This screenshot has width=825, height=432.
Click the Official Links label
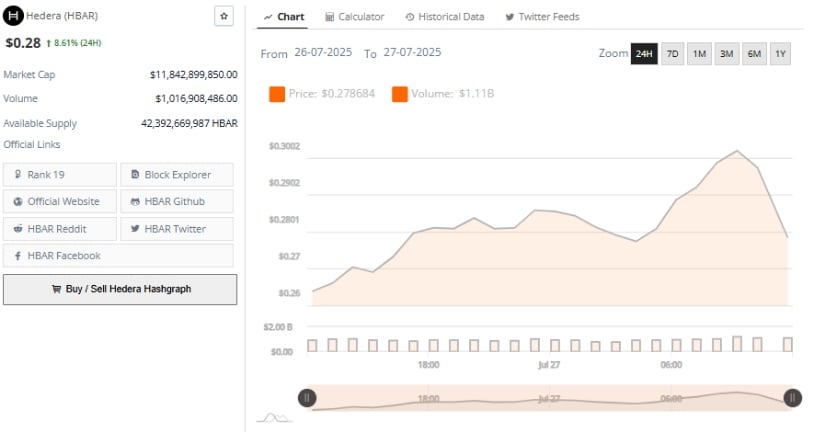coord(32,144)
